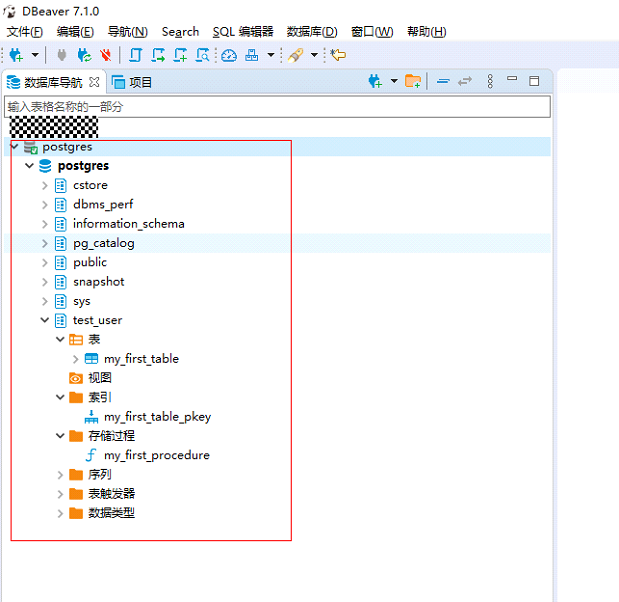Open the 帮助(H) menu
Screen dimensions: 619x602
[x=426, y=32]
